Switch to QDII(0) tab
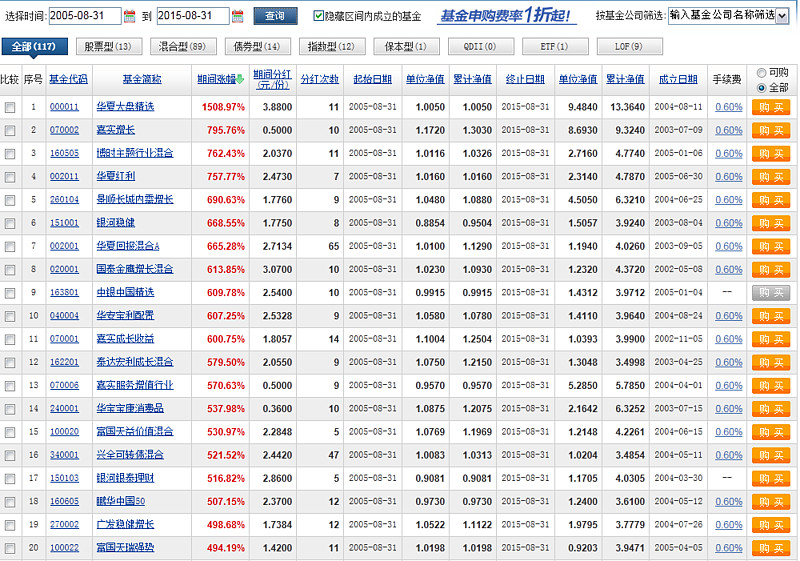Viewport: 800px width, 561px height. [480, 46]
